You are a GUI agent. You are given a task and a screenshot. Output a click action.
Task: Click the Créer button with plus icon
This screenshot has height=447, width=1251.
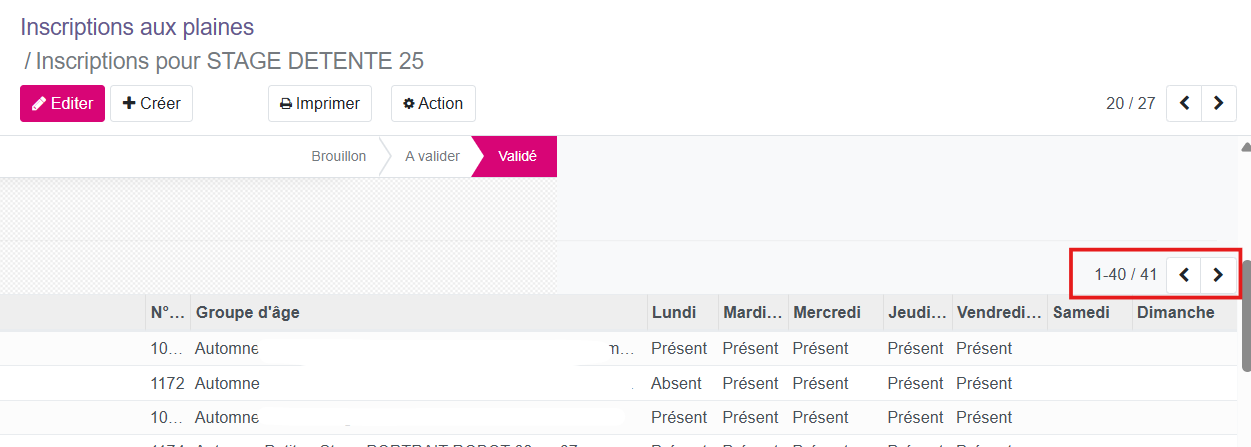pyautogui.click(x=151, y=104)
